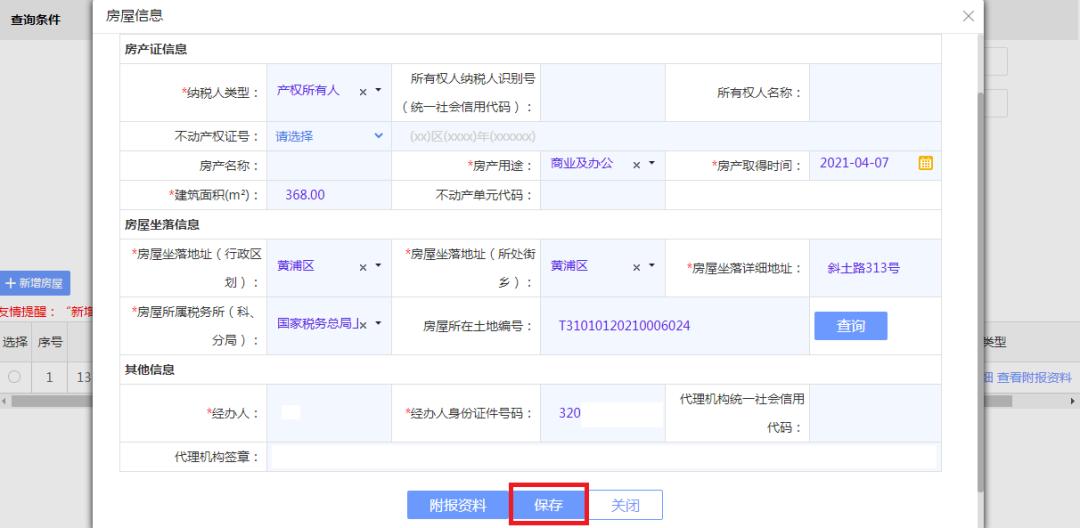
Task: Open the 房产用途 dropdown arrow
Action: pyautogui.click(x=652, y=163)
